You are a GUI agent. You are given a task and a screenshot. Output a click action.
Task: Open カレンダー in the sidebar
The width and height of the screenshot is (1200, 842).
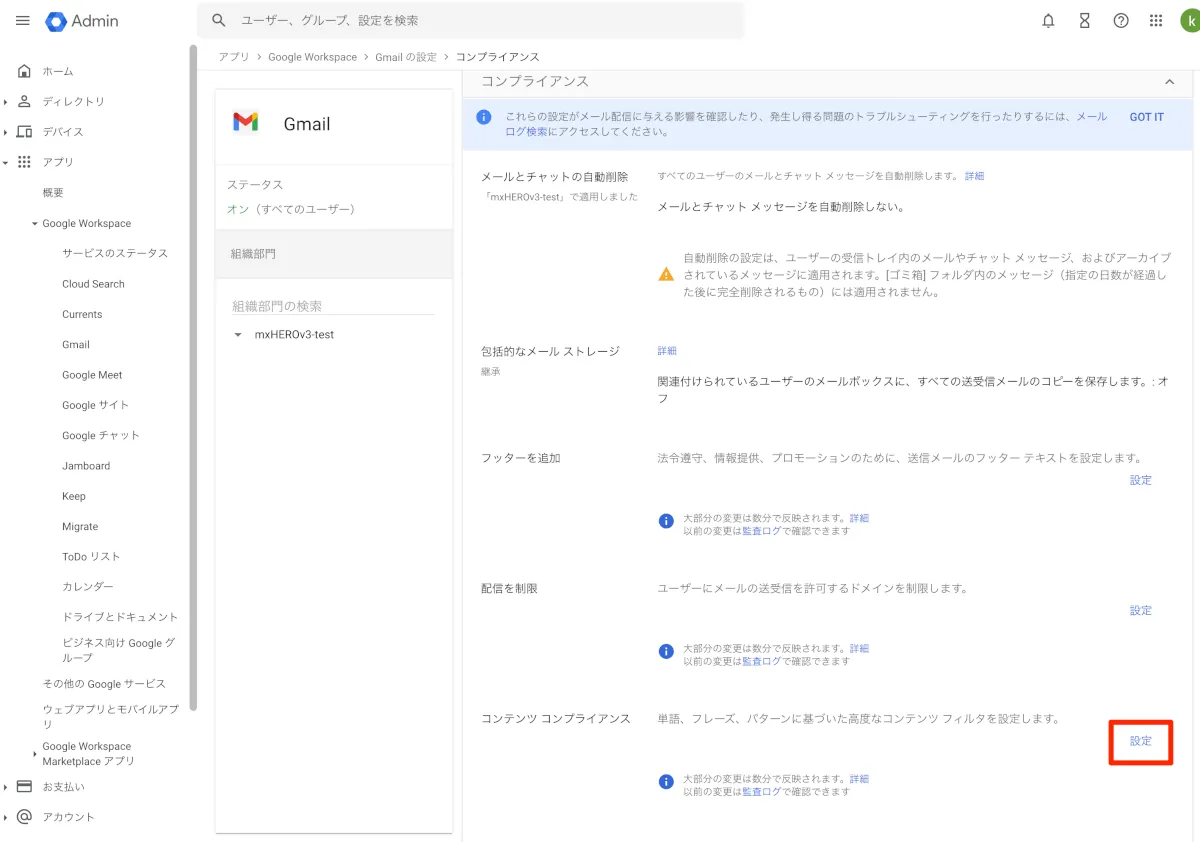[x=88, y=587]
